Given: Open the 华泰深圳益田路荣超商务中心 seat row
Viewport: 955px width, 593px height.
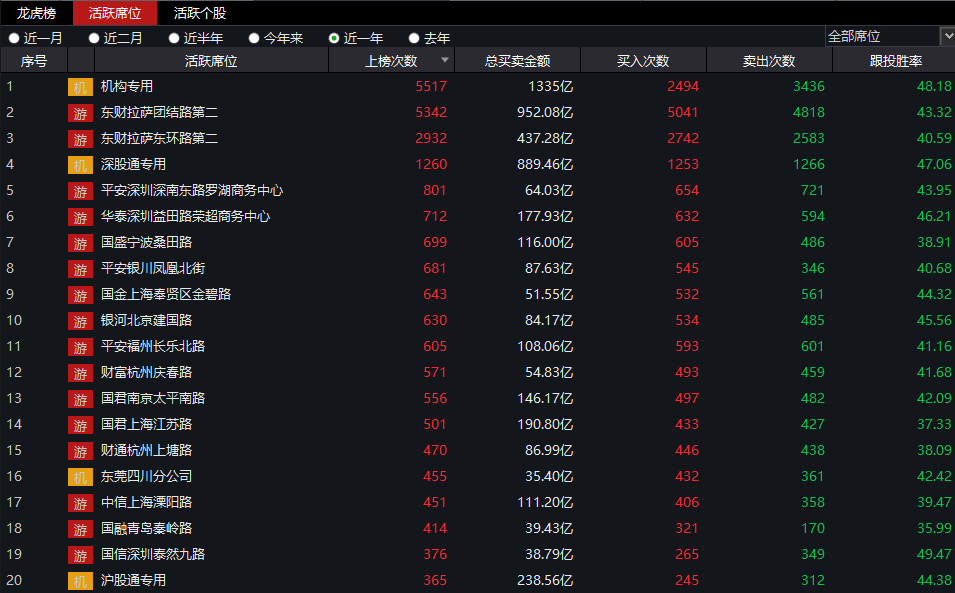Looking at the screenshot, I should [478, 217].
